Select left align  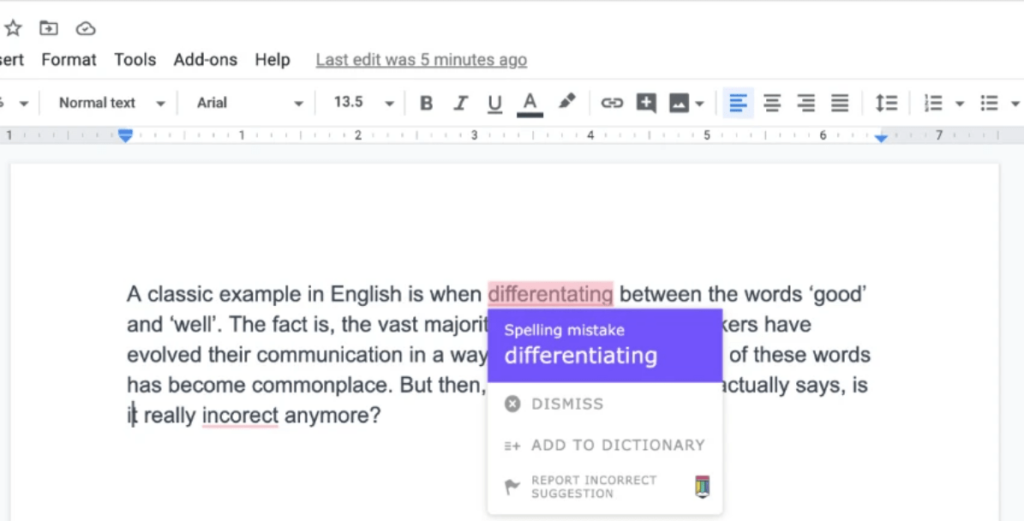click(738, 103)
